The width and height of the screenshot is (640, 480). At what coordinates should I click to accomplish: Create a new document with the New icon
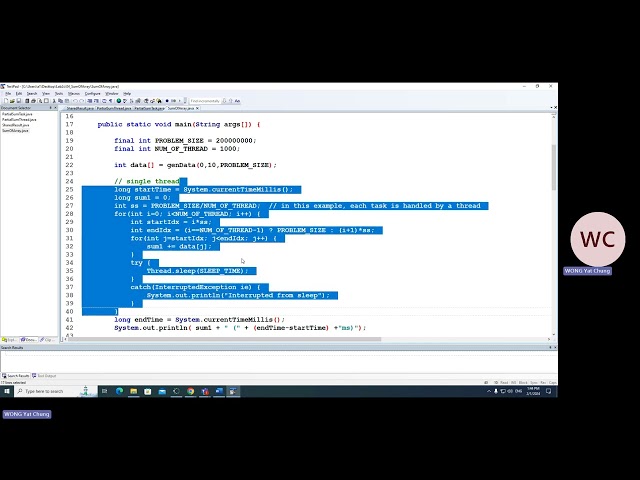(6, 101)
